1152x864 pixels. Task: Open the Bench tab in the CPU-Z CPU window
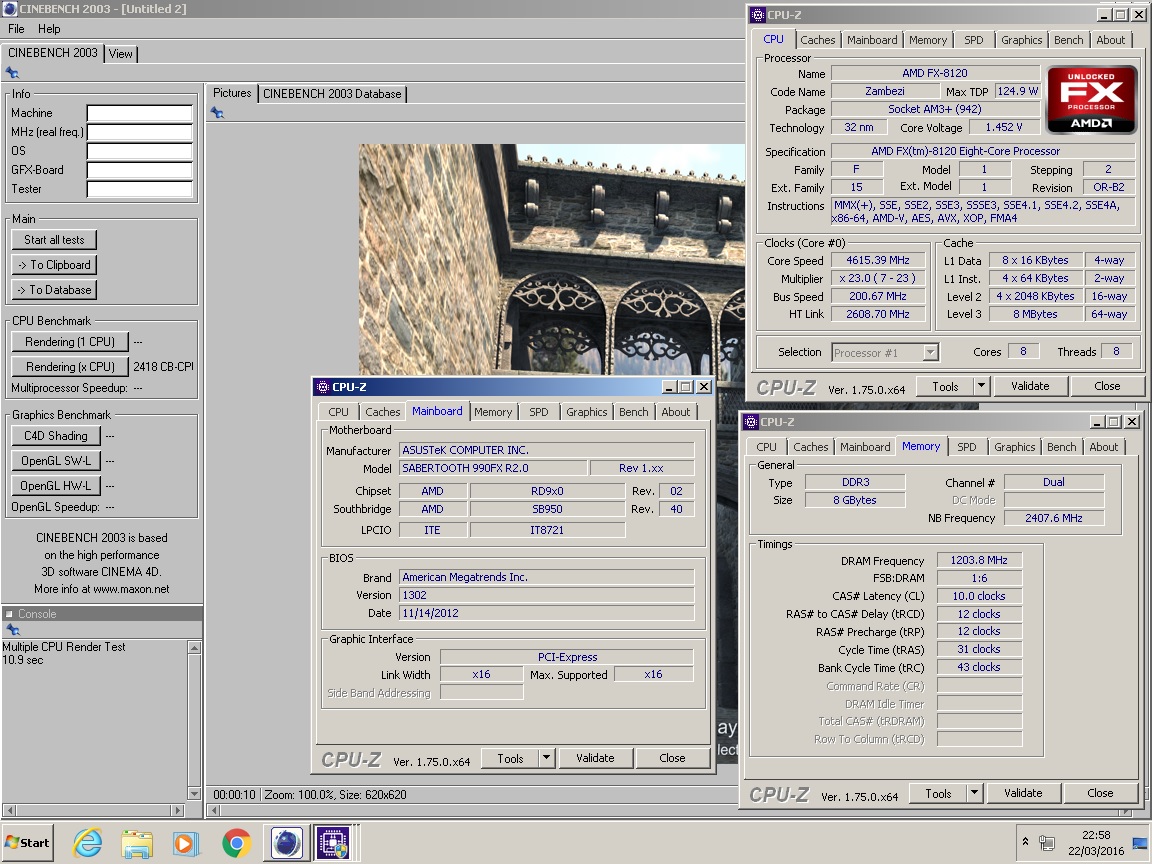tap(1068, 40)
